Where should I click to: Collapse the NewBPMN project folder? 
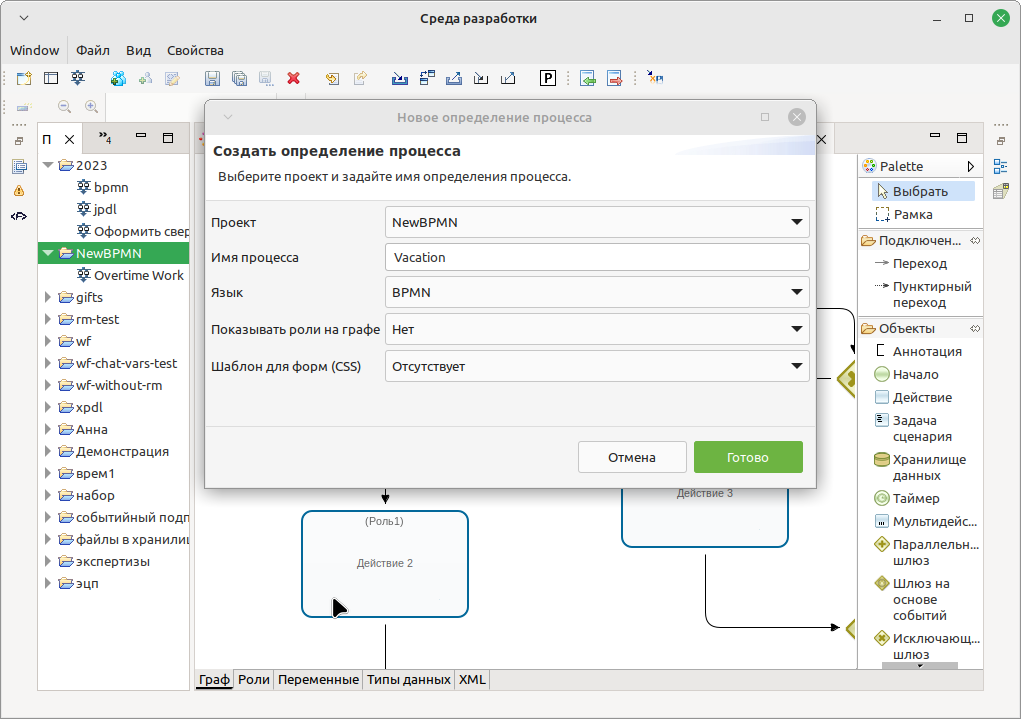pyautogui.click(x=48, y=253)
